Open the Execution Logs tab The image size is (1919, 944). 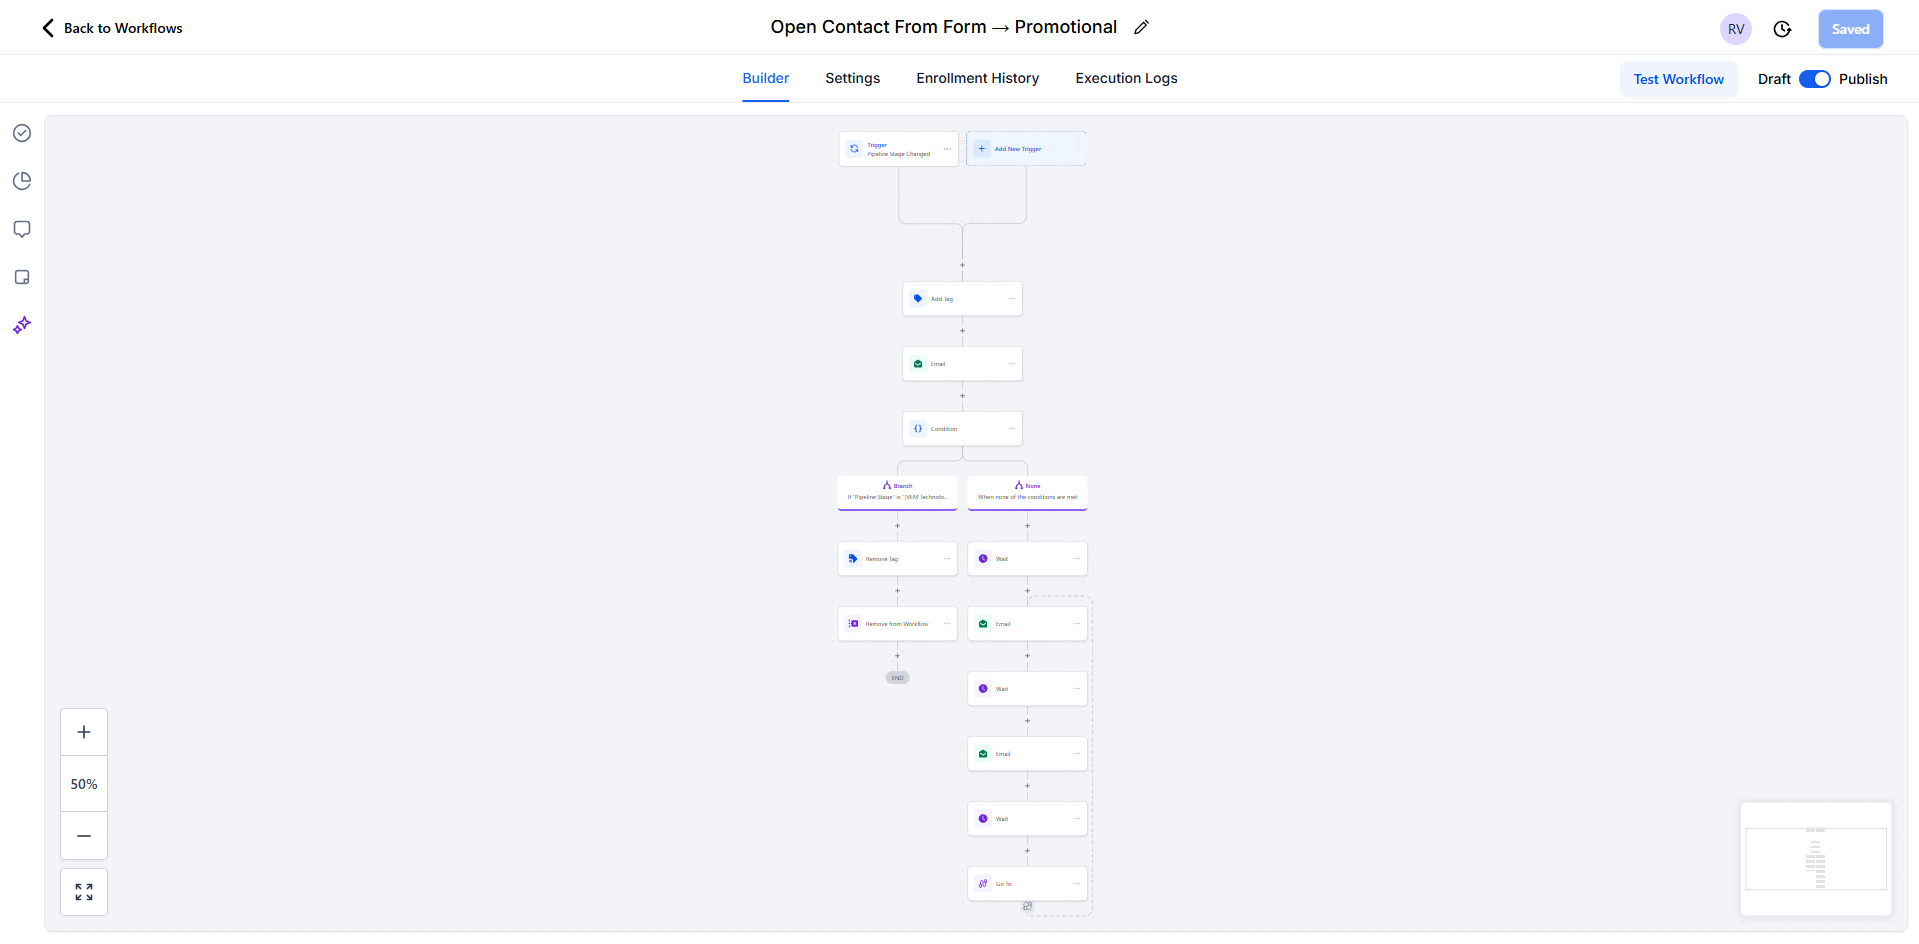click(1126, 78)
